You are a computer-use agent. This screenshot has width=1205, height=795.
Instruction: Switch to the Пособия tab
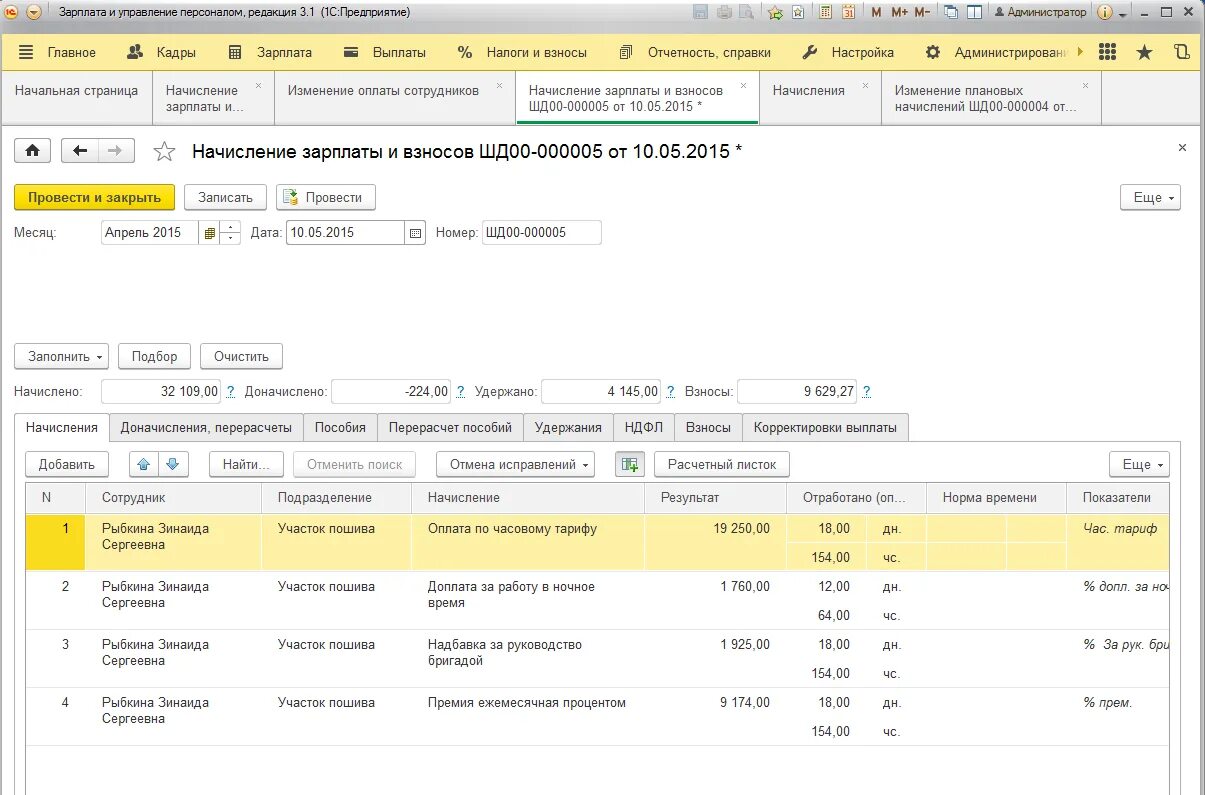coord(340,427)
